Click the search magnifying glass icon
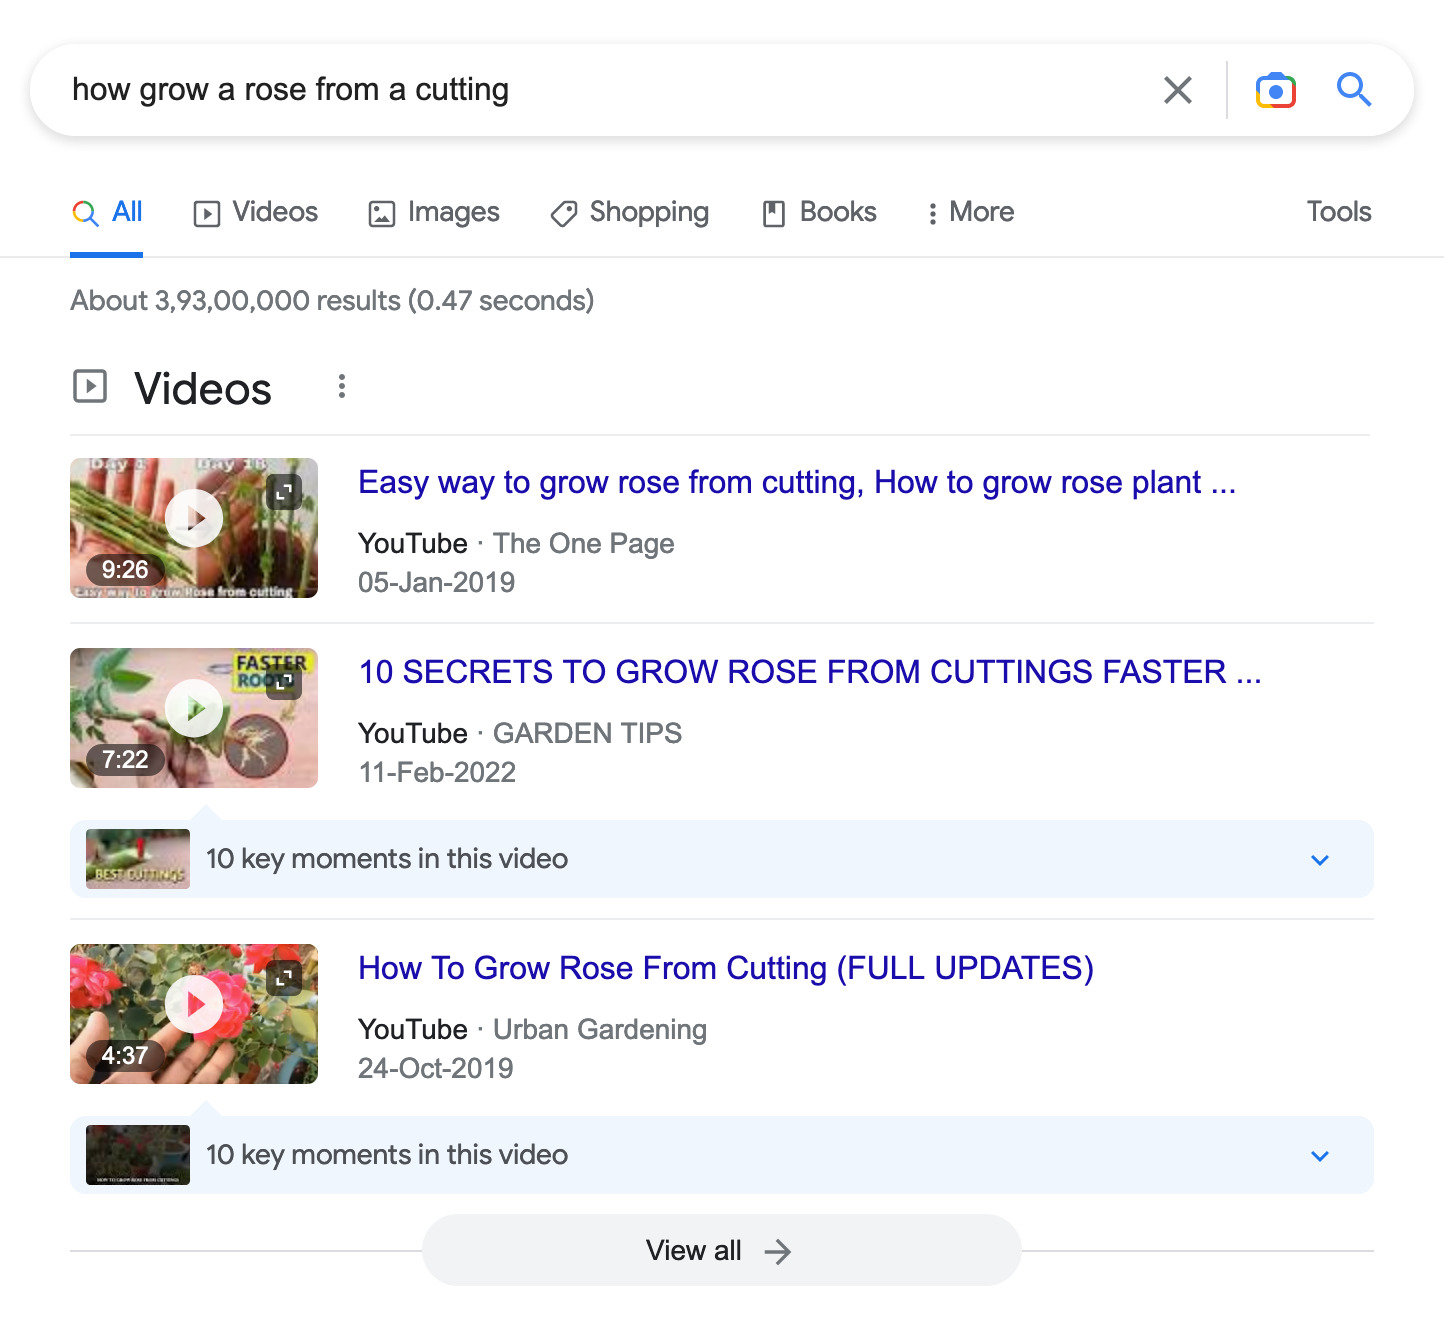This screenshot has width=1444, height=1326. [x=1355, y=90]
